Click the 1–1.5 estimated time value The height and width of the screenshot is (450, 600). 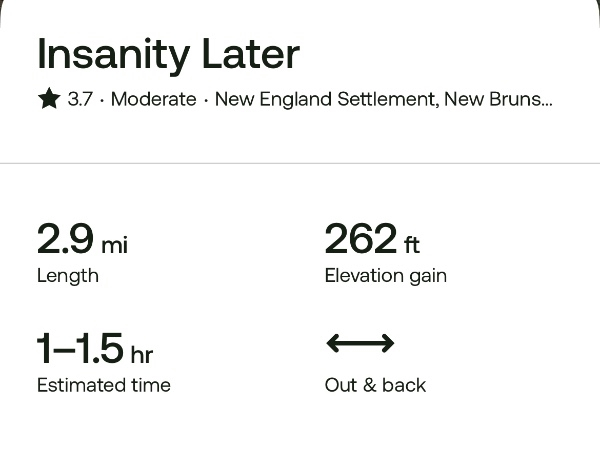coord(80,349)
